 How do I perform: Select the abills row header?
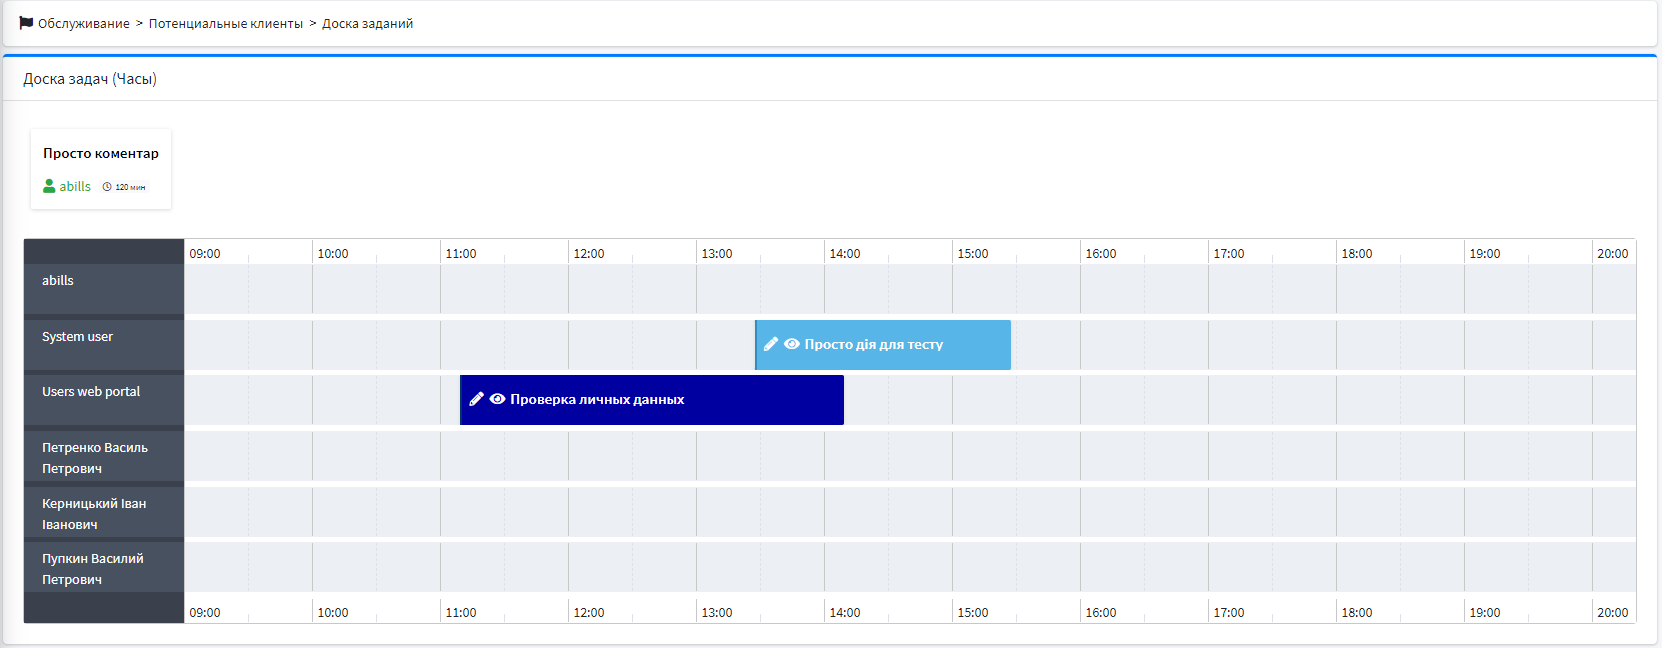[58, 281]
